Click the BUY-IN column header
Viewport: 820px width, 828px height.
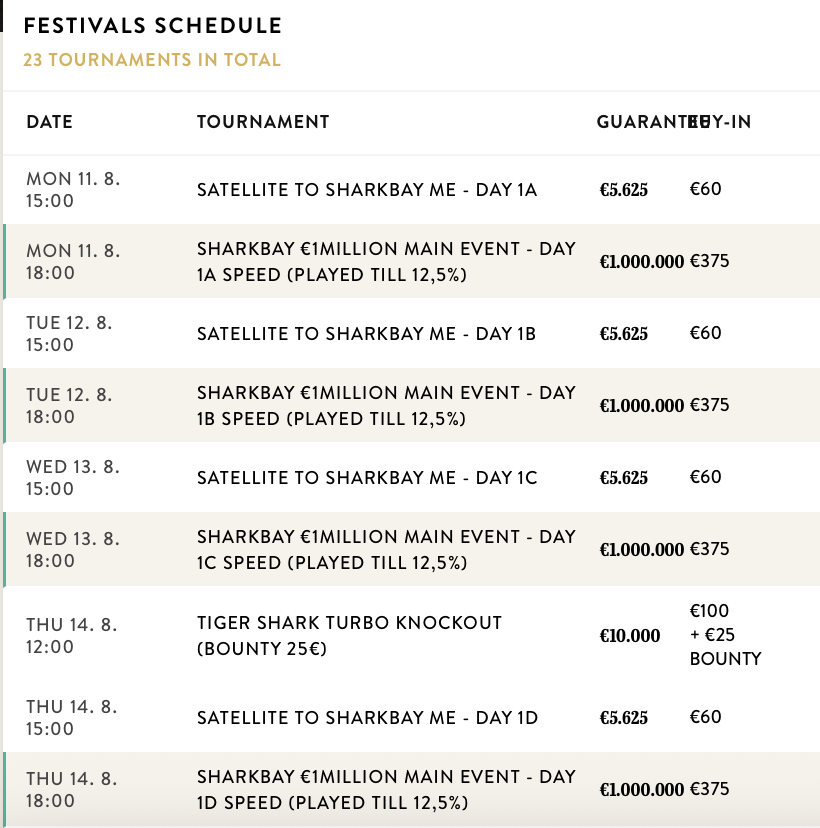coord(724,122)
